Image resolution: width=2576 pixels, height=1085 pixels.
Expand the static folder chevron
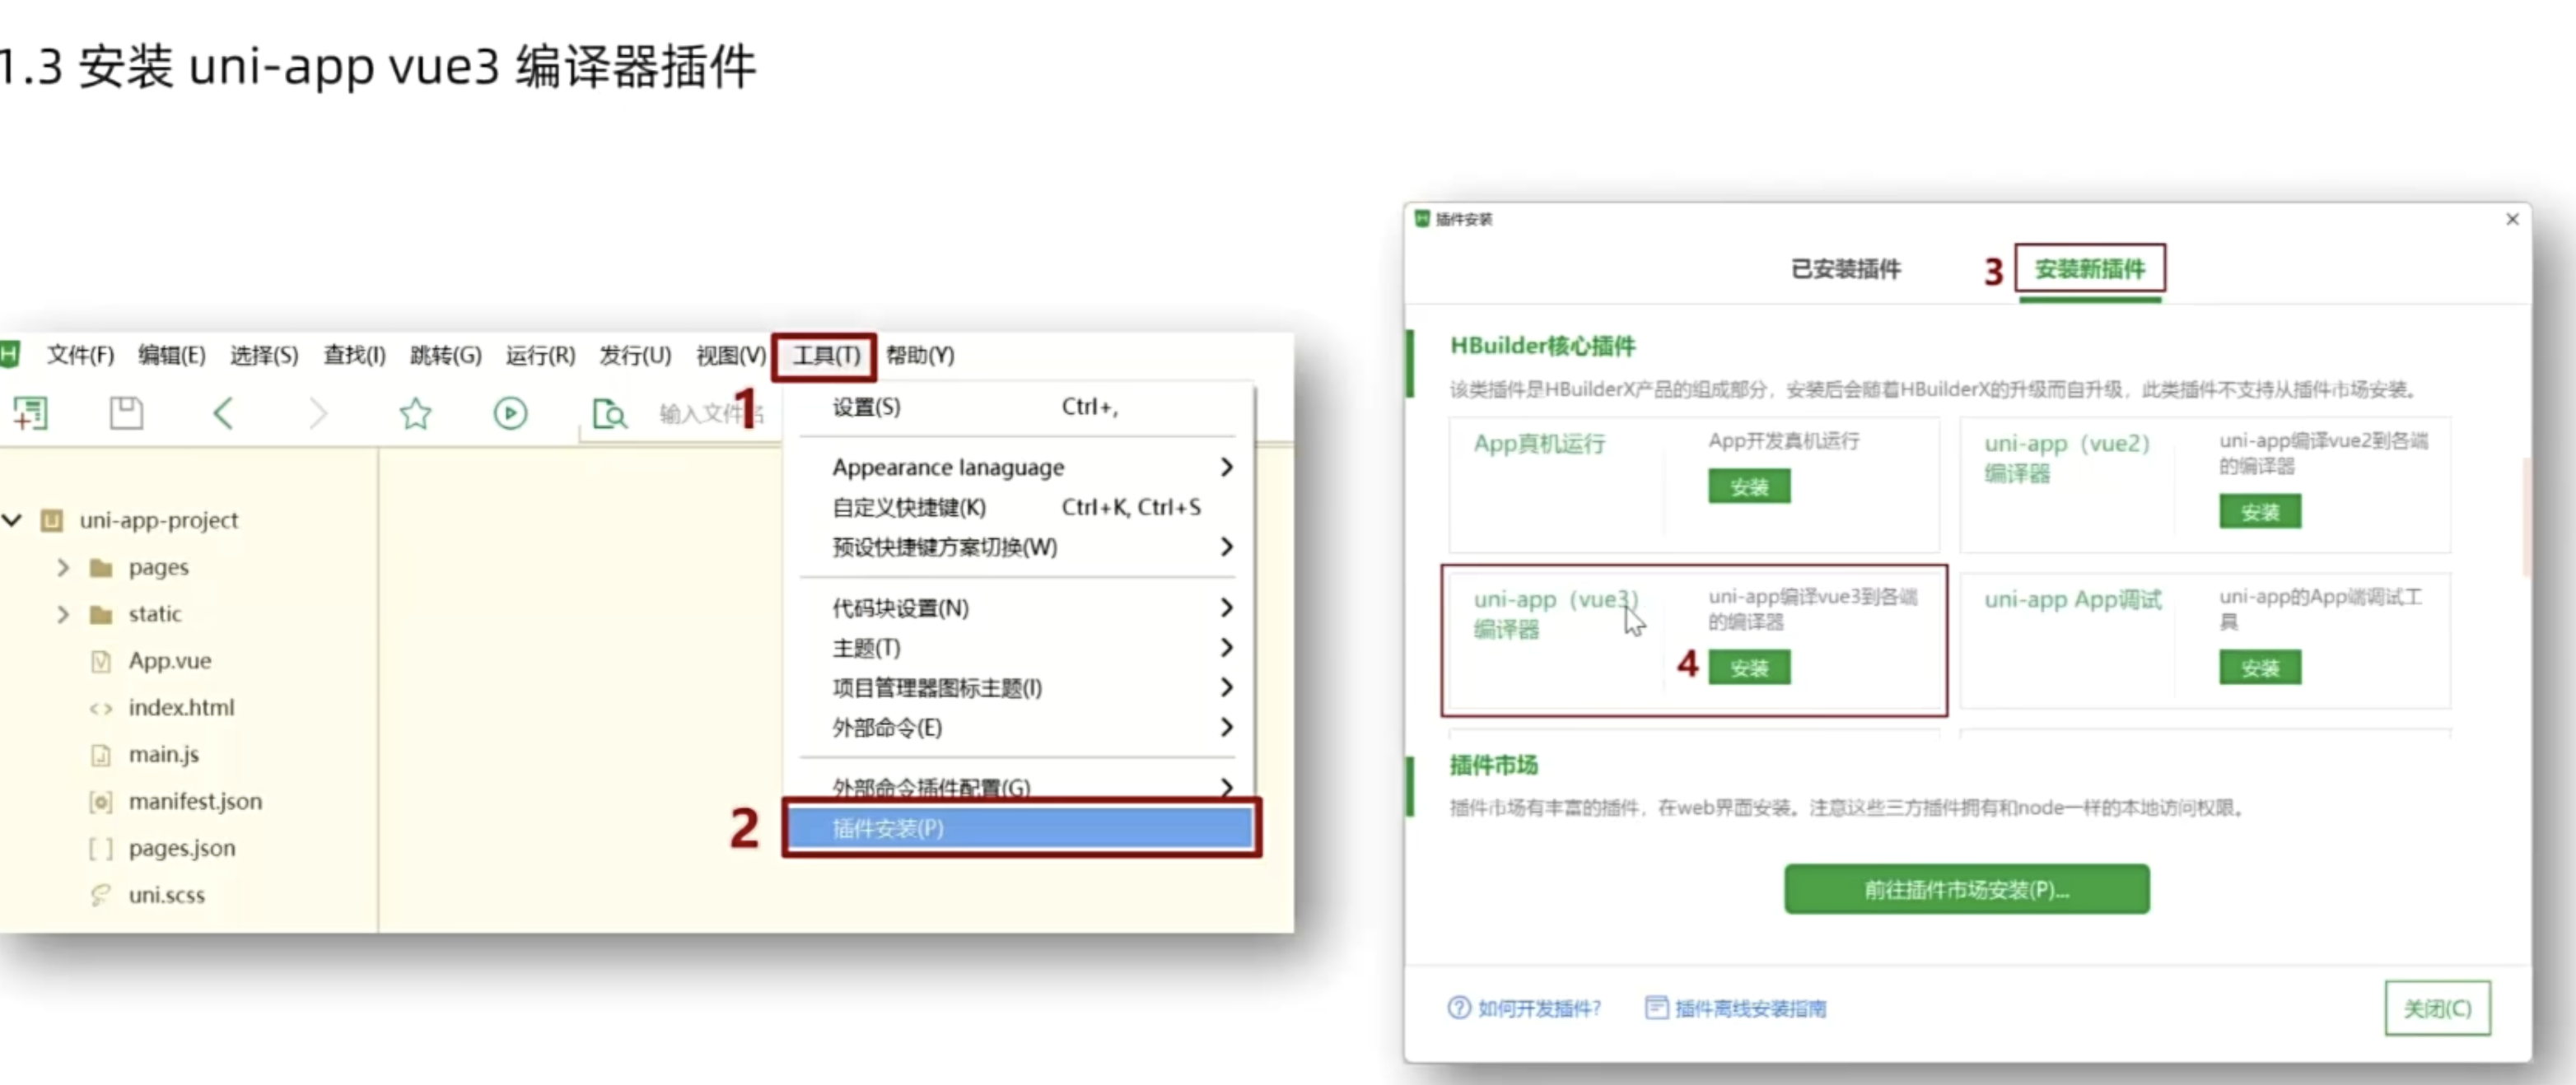click(x=63, y=614)
